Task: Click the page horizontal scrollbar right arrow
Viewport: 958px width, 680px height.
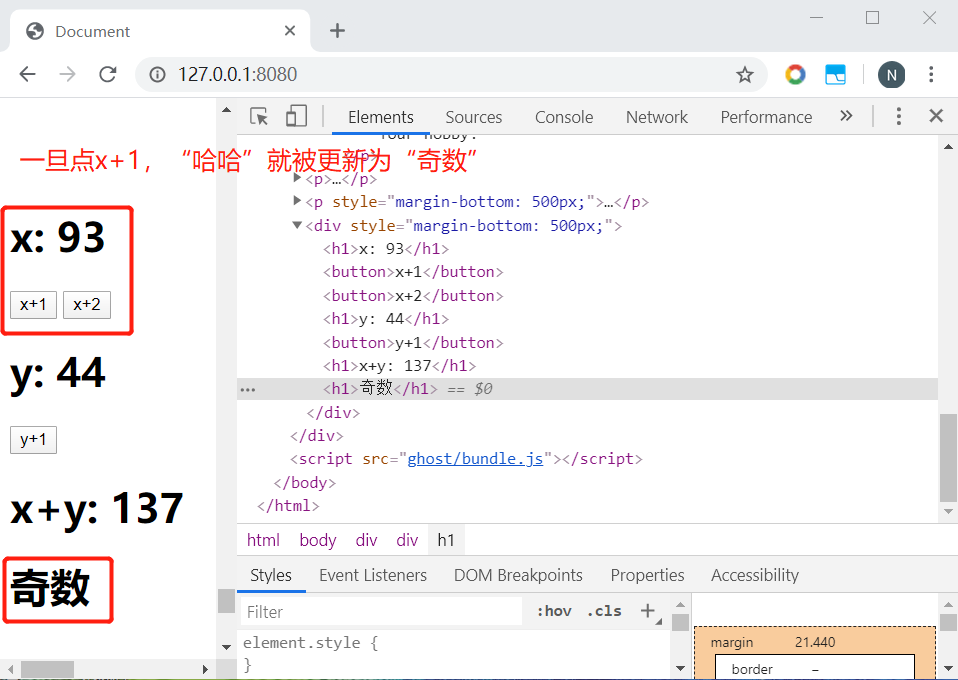Action: [205, 668]
